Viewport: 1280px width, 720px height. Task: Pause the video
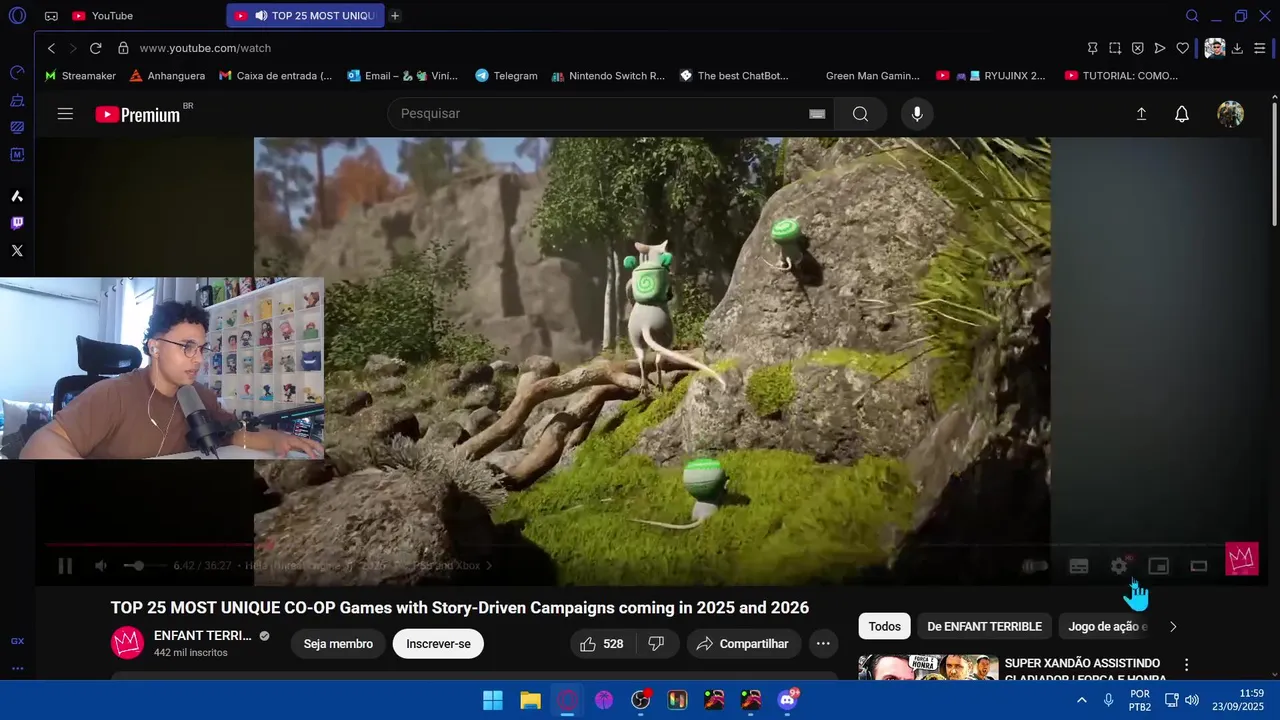coord(65,566)
